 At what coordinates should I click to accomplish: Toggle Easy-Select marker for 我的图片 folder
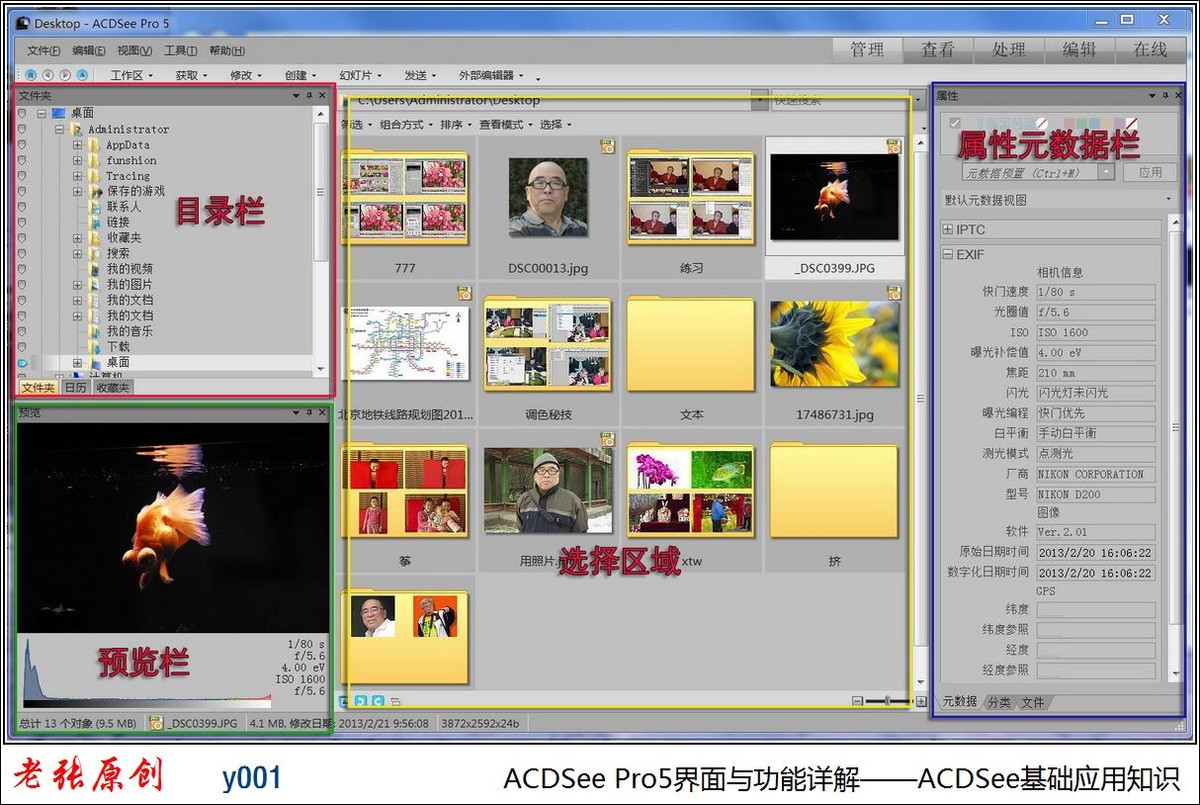(22, 285)
